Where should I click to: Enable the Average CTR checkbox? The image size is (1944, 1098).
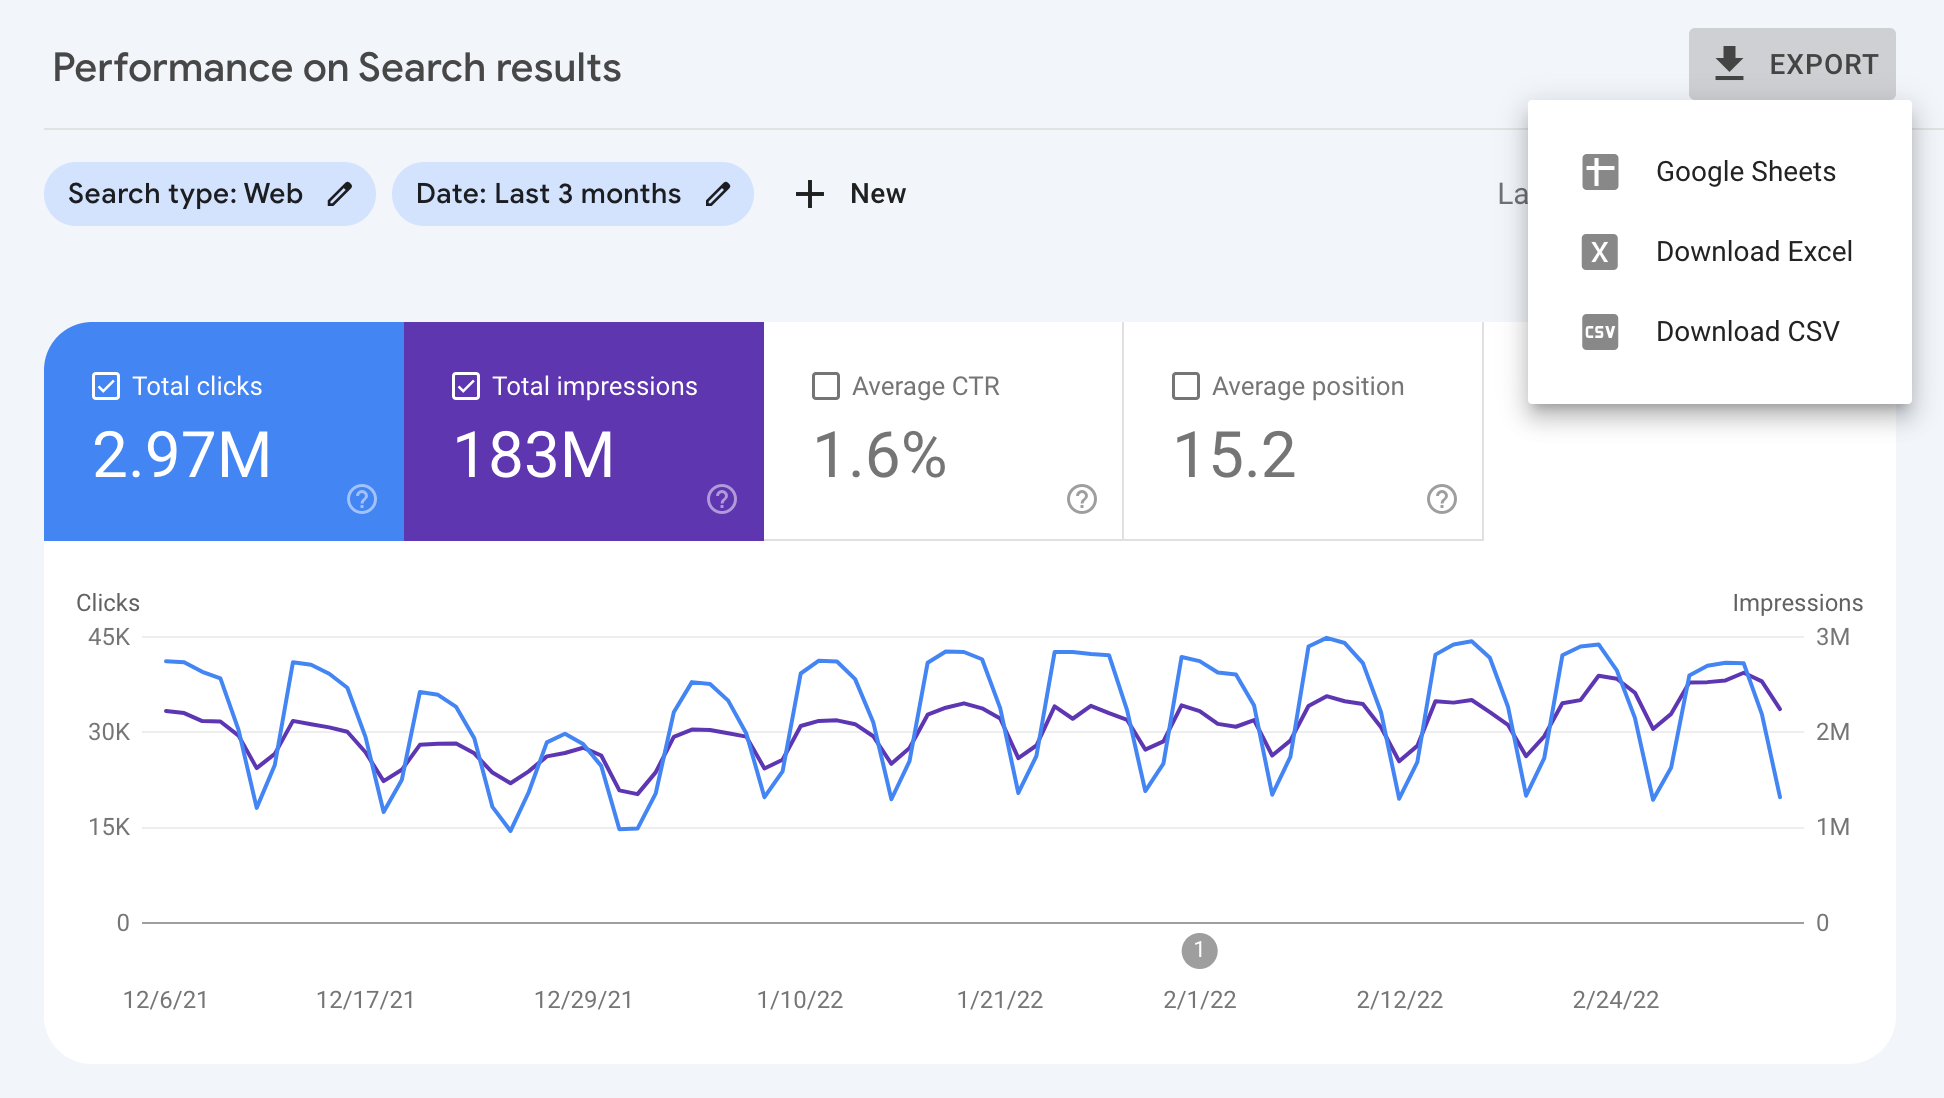coord(824,386)
